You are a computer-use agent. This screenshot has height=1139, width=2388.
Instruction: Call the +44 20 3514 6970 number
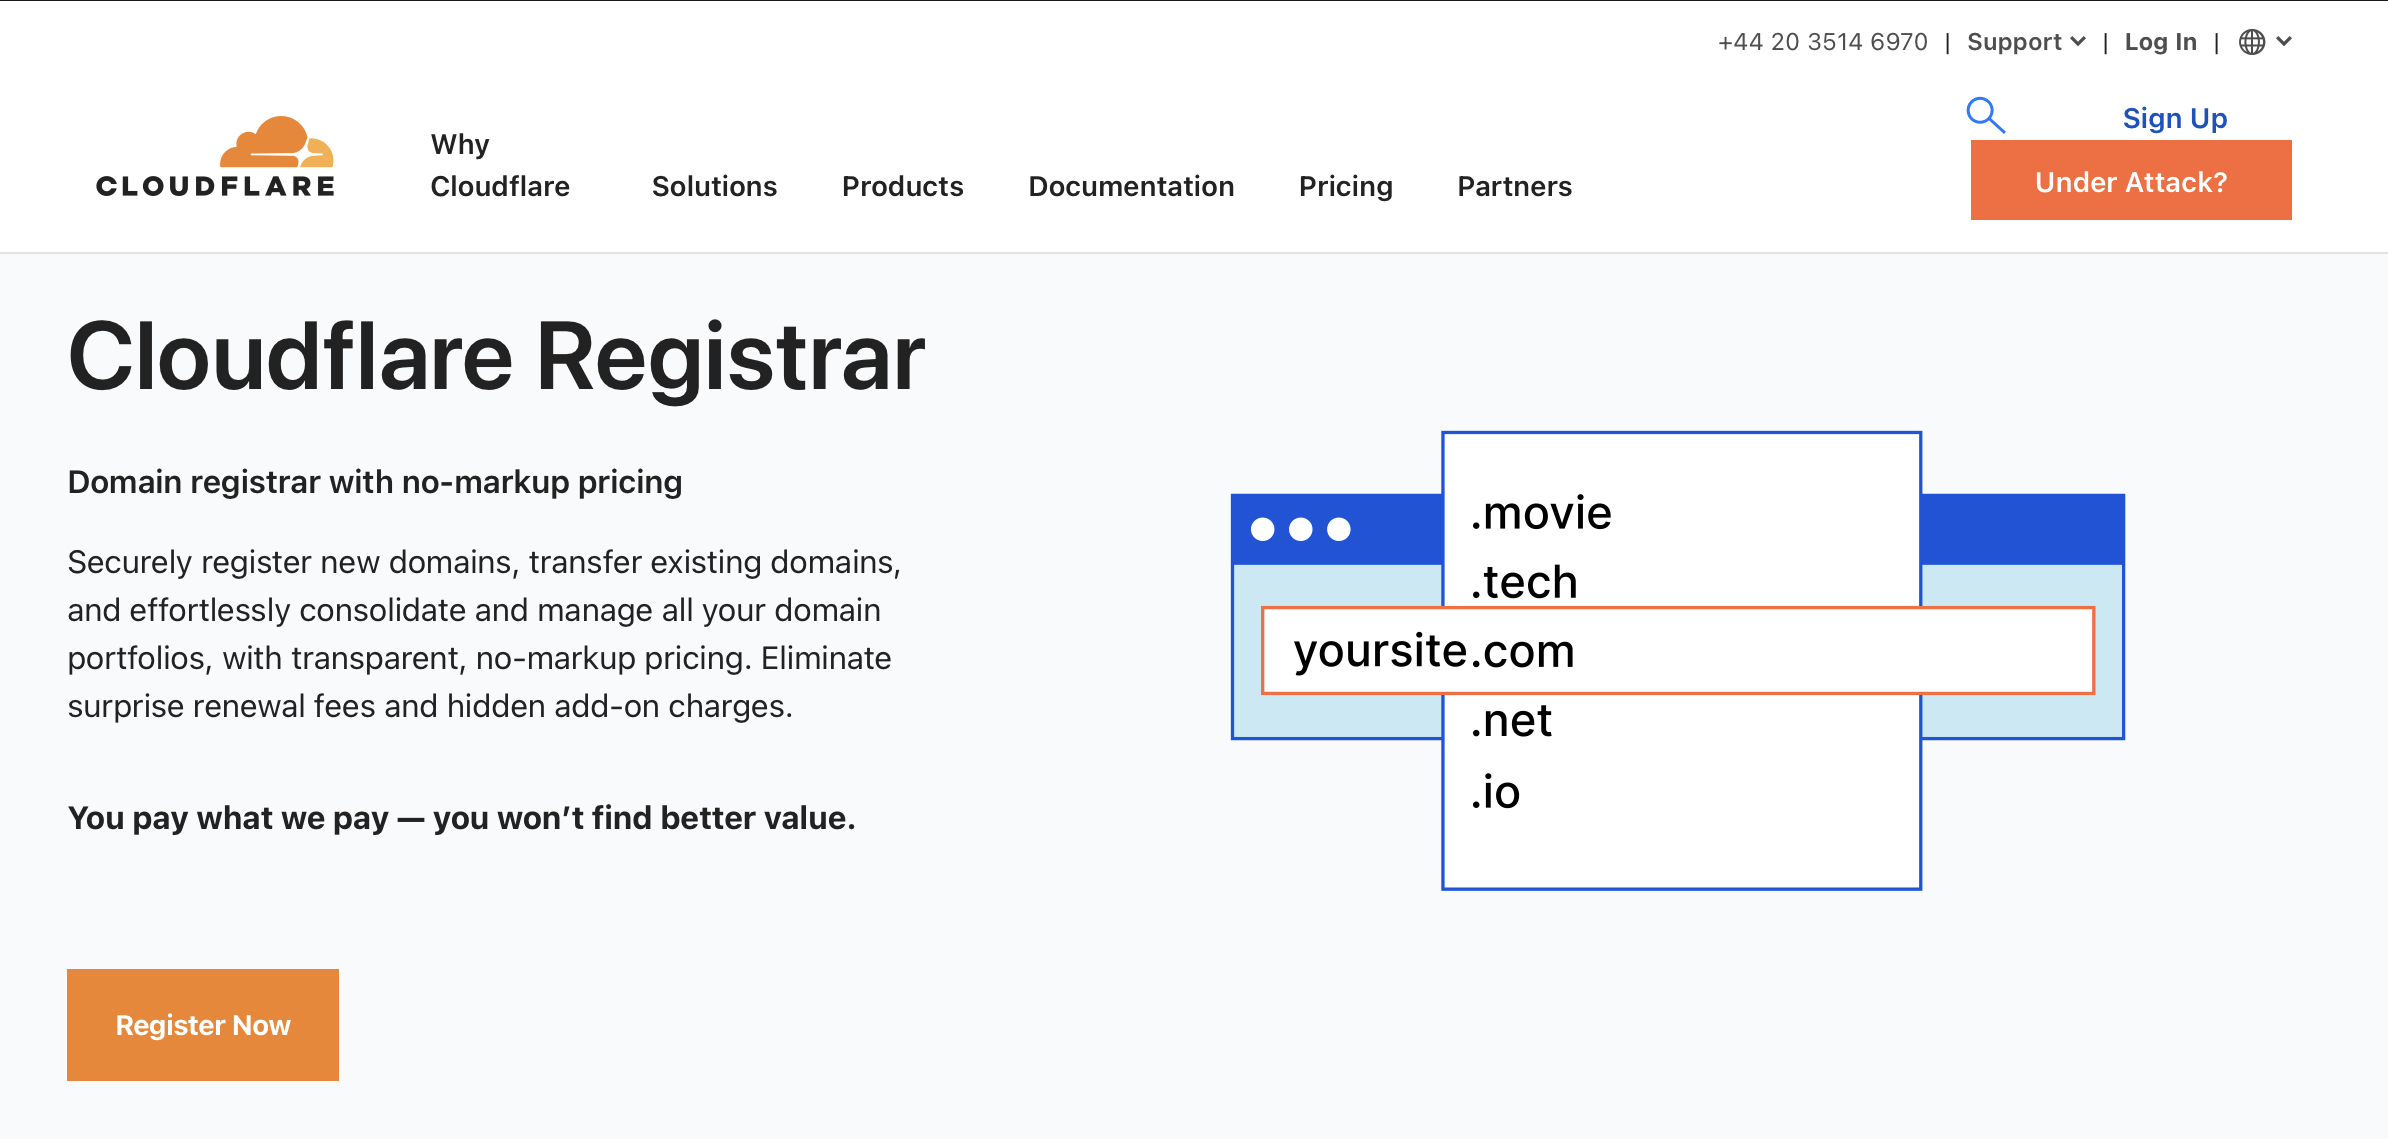(1822, 42)
